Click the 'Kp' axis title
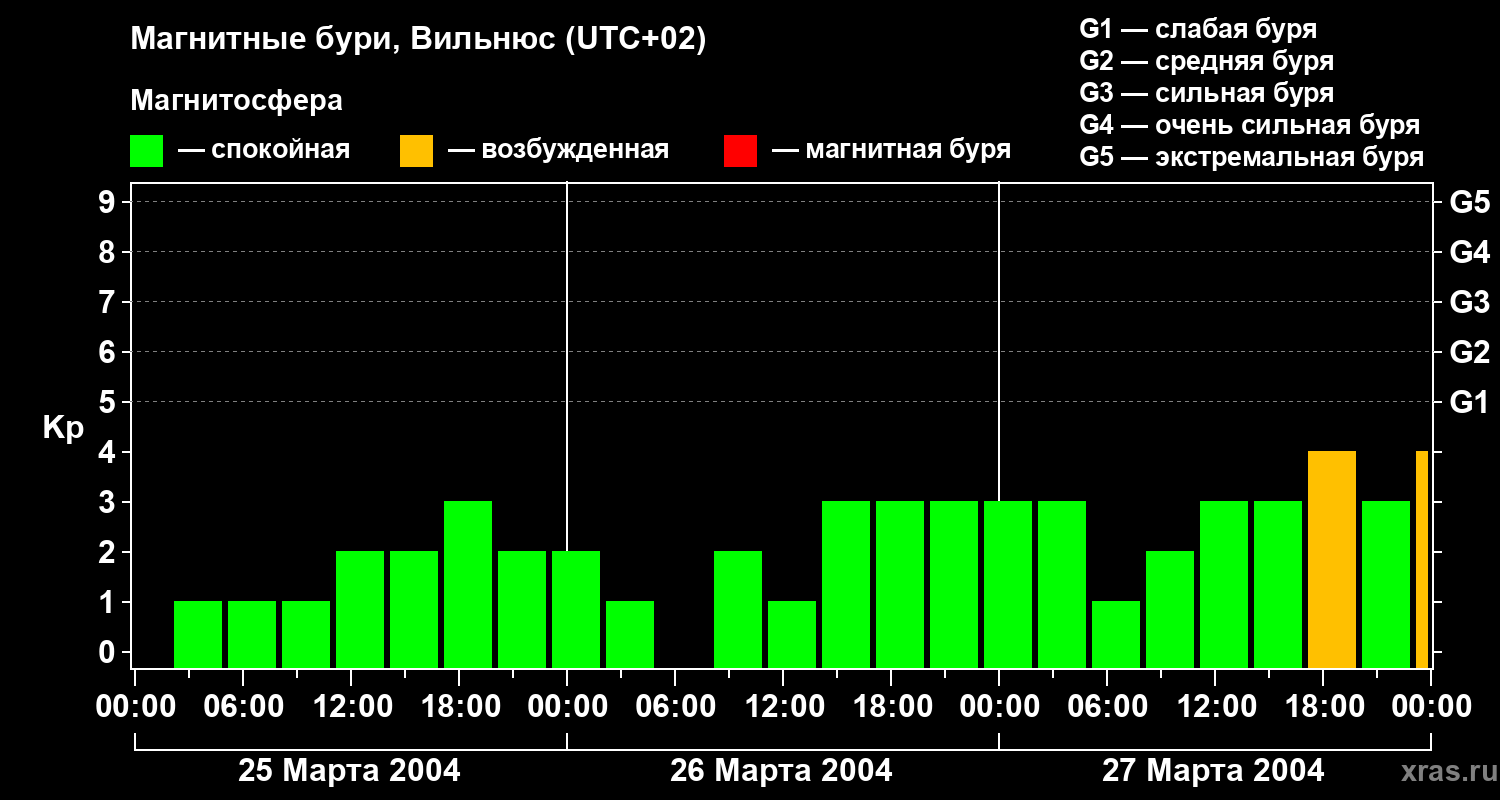 [63, 428]
